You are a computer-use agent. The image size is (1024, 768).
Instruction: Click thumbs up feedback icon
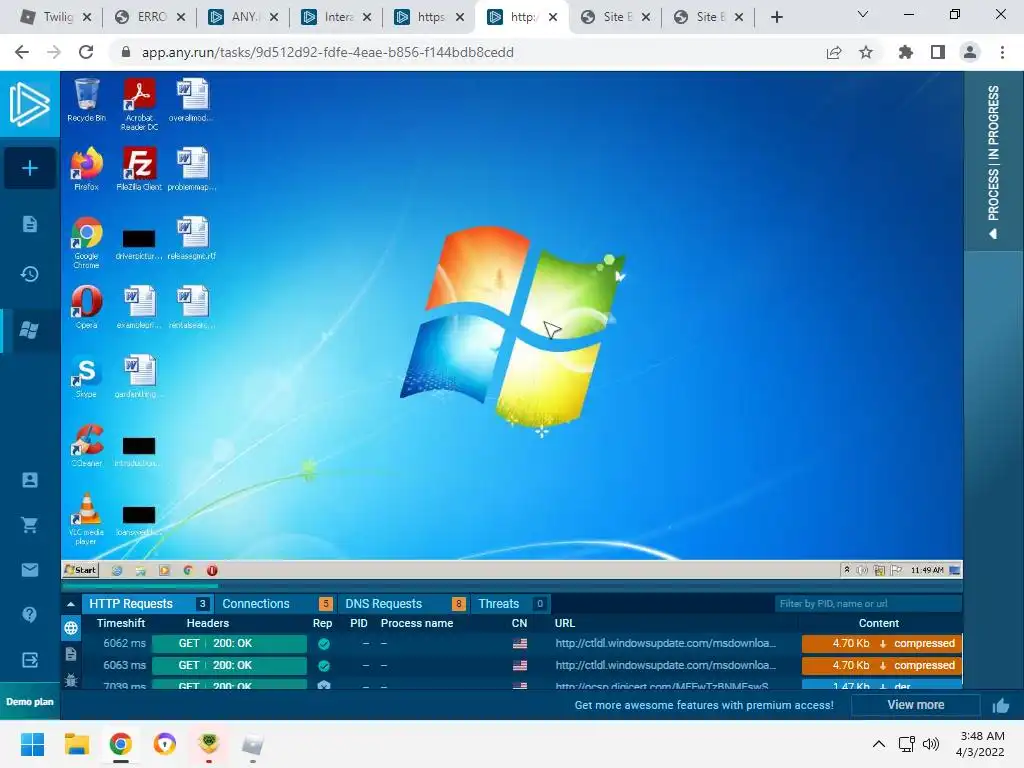click(1000, 705)
